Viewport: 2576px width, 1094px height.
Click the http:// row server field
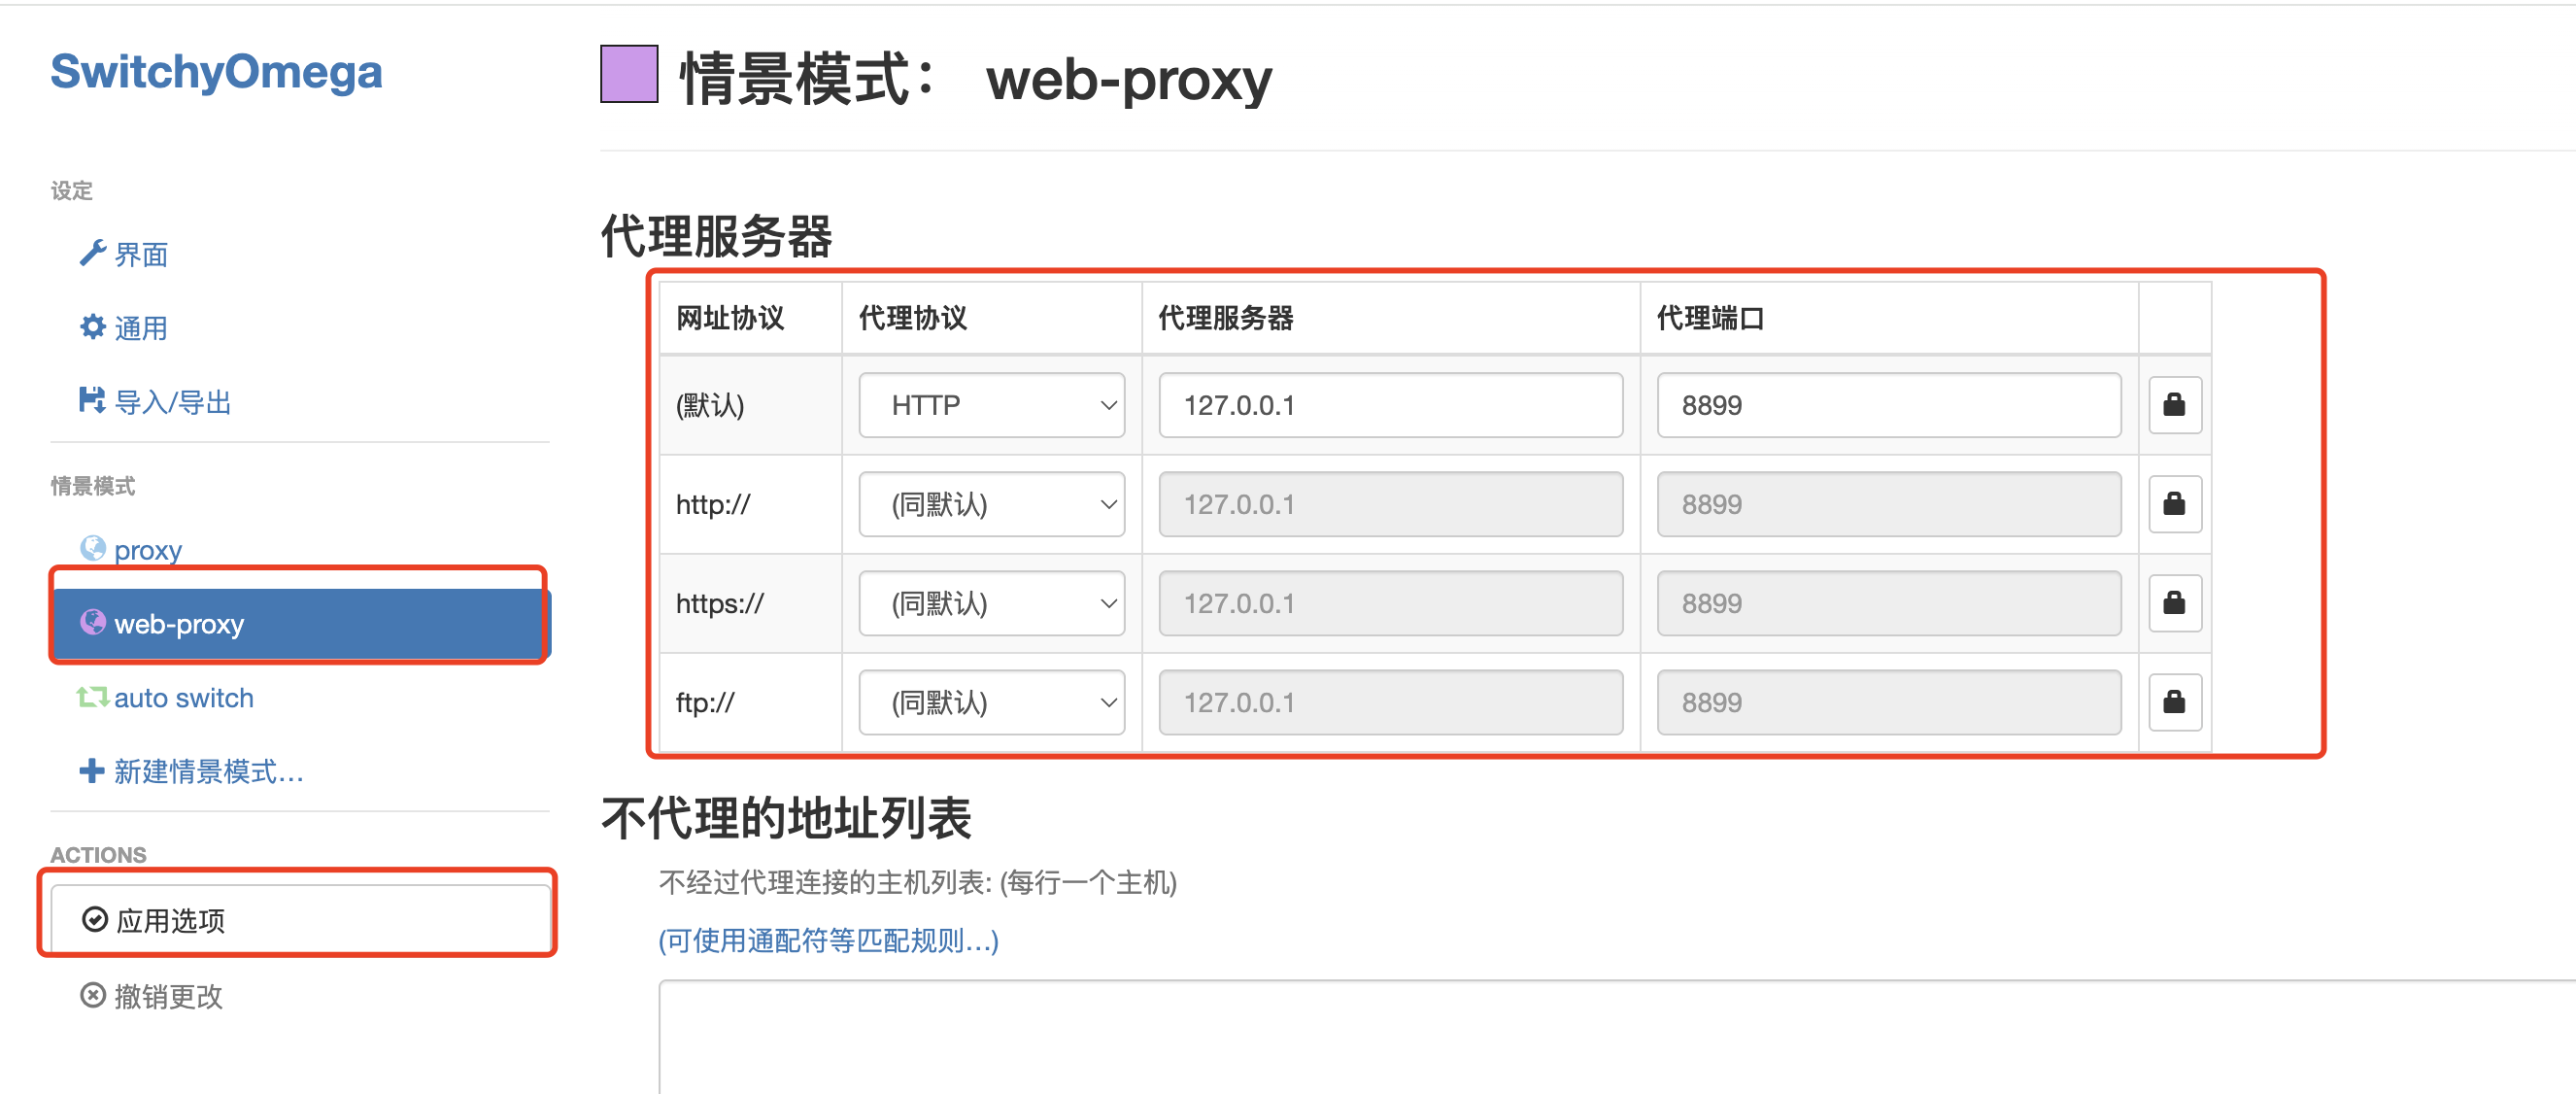tap(1390, 504)
